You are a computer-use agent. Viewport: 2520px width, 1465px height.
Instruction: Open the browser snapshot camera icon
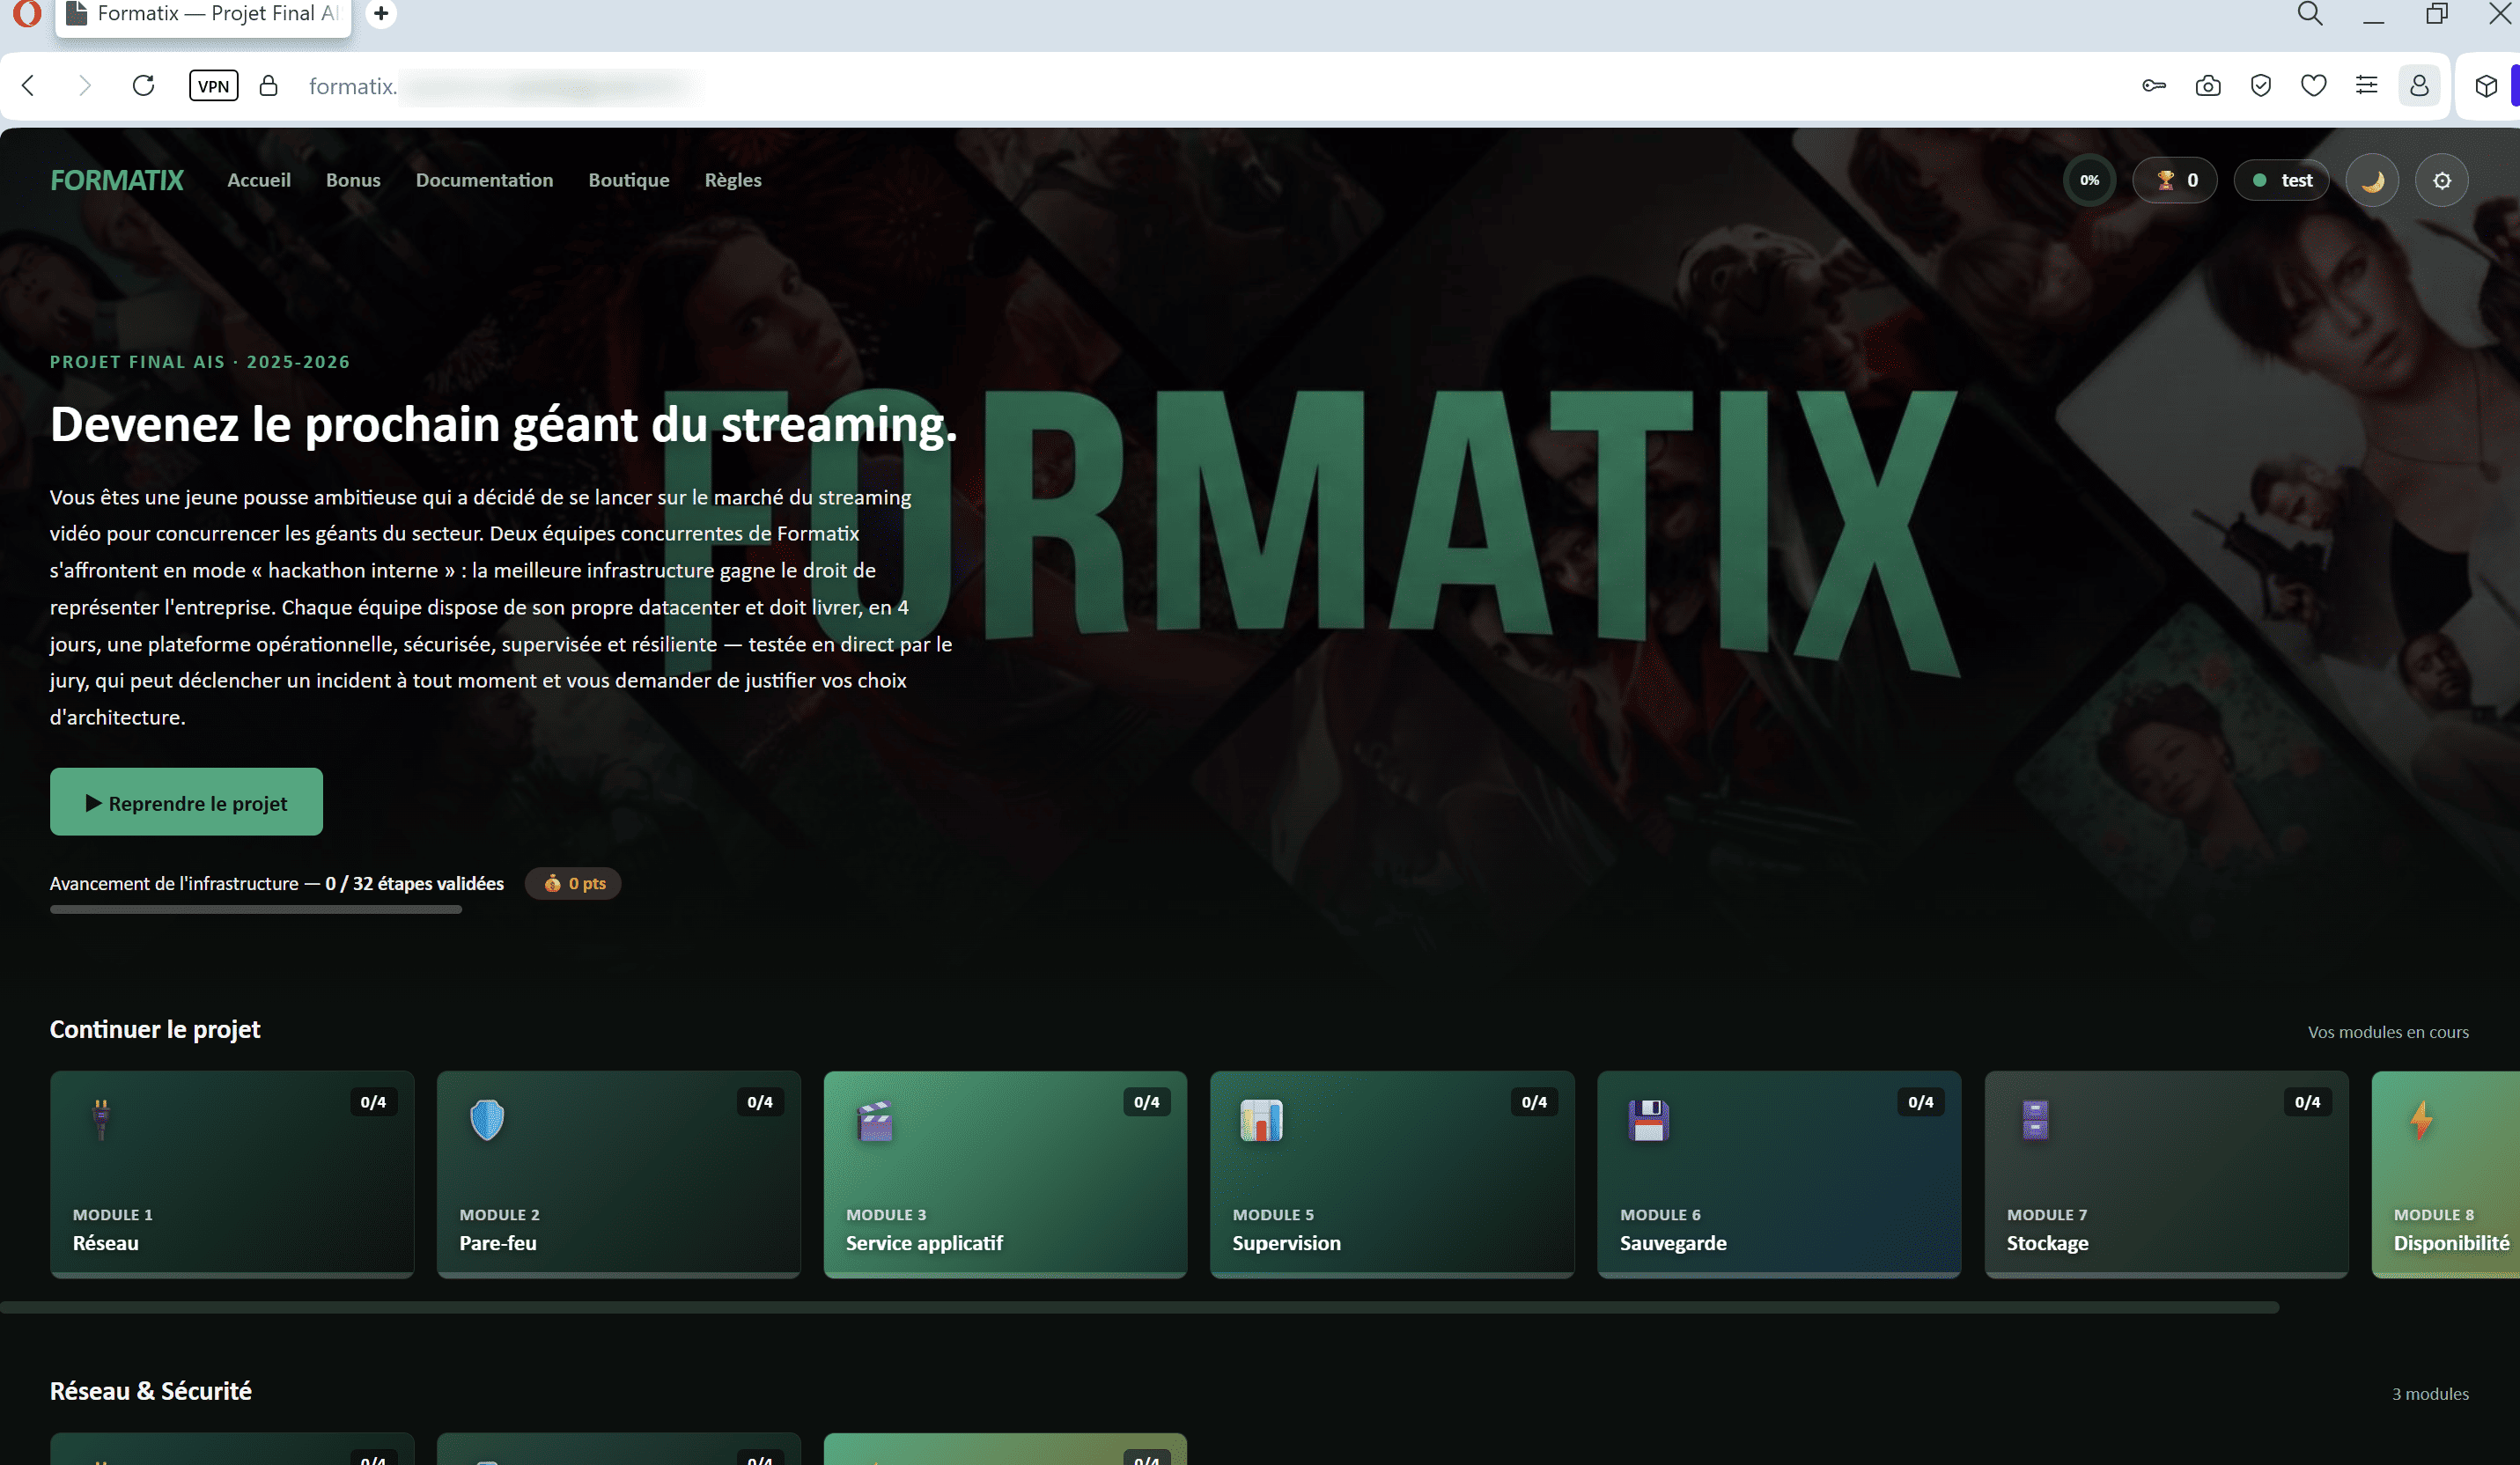(x=2208, y=86)
